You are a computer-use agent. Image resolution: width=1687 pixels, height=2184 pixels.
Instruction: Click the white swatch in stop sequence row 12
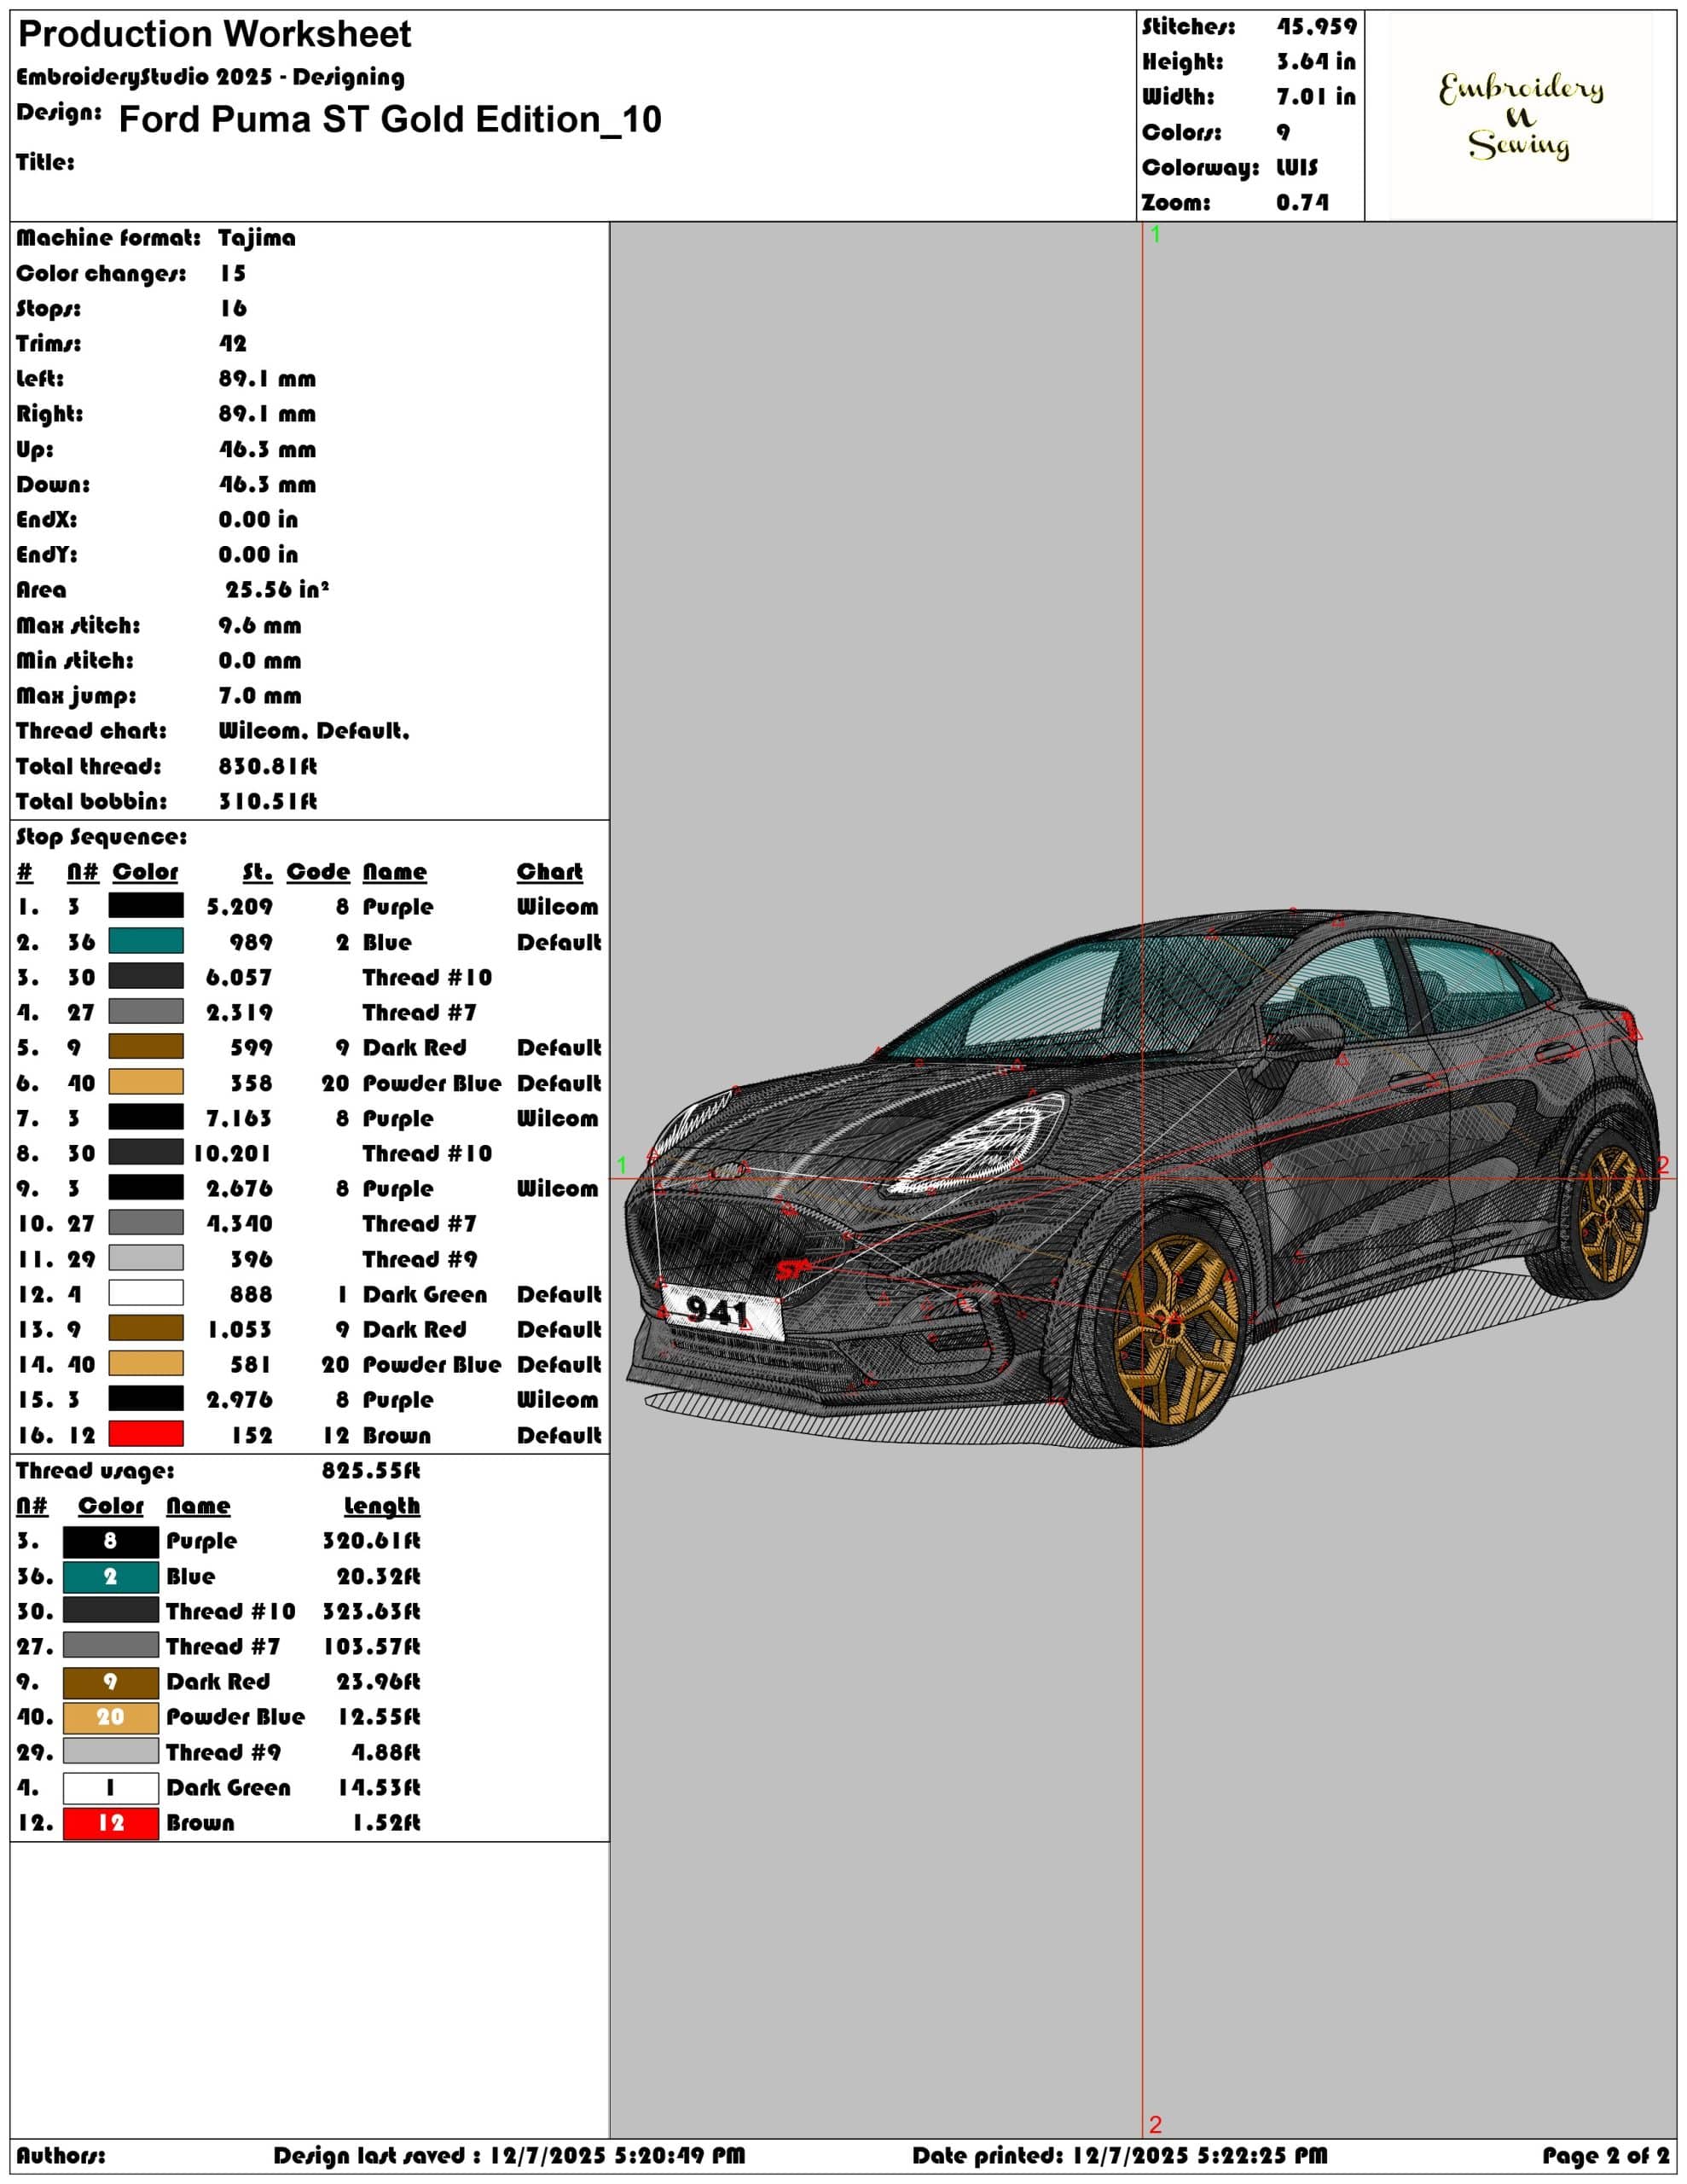(146, 1293)
